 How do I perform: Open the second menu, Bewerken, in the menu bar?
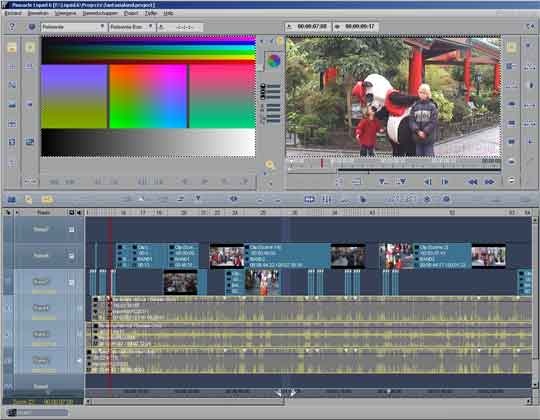point(38,13)
